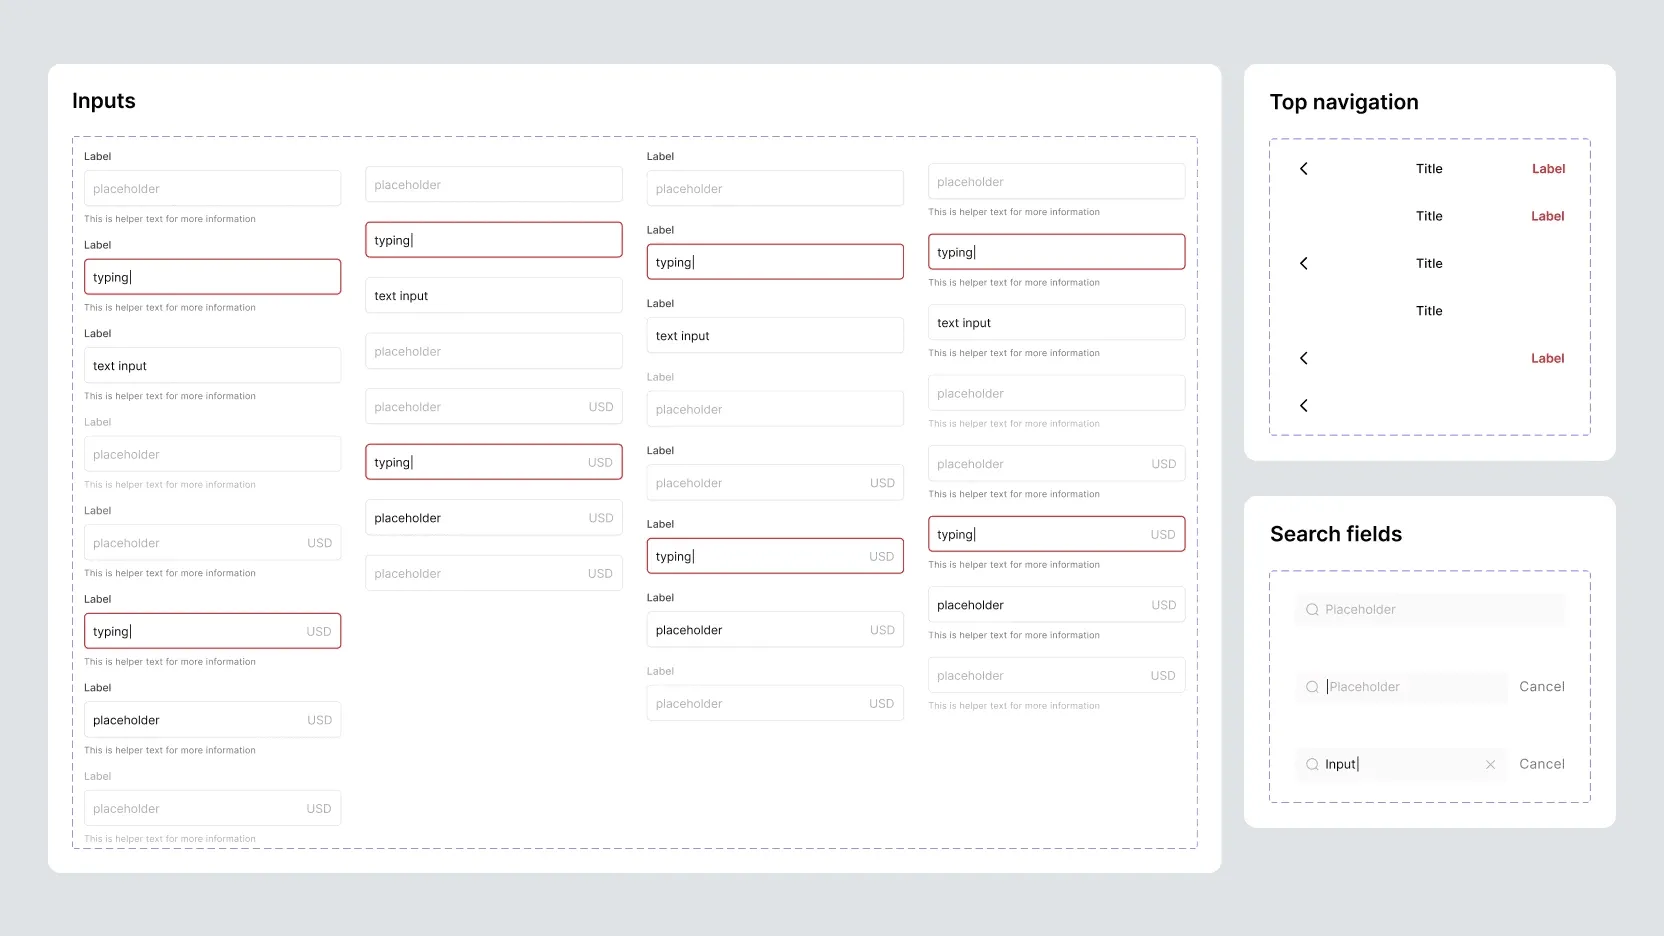
Task: Select the Title in the chevron row without Label
Action: (1429, 264)
